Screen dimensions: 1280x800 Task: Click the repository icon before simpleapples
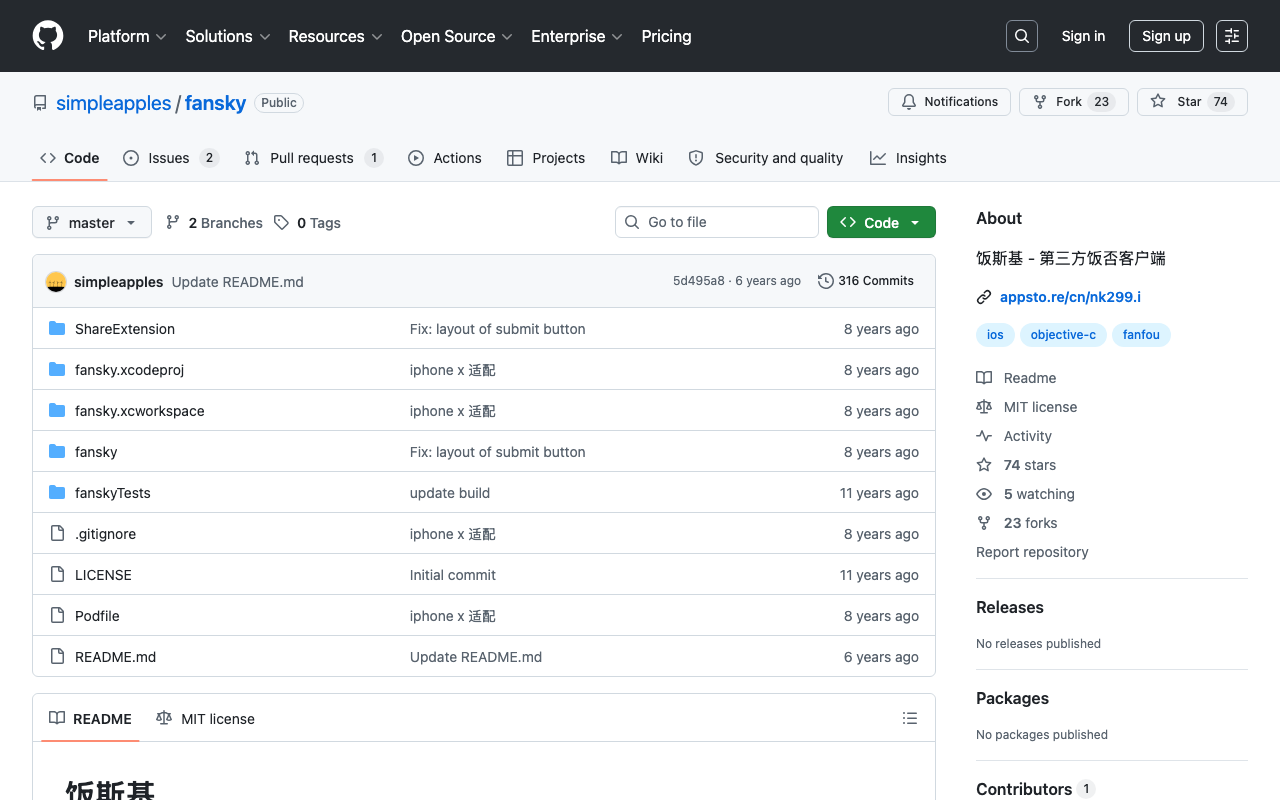point(40,103)
